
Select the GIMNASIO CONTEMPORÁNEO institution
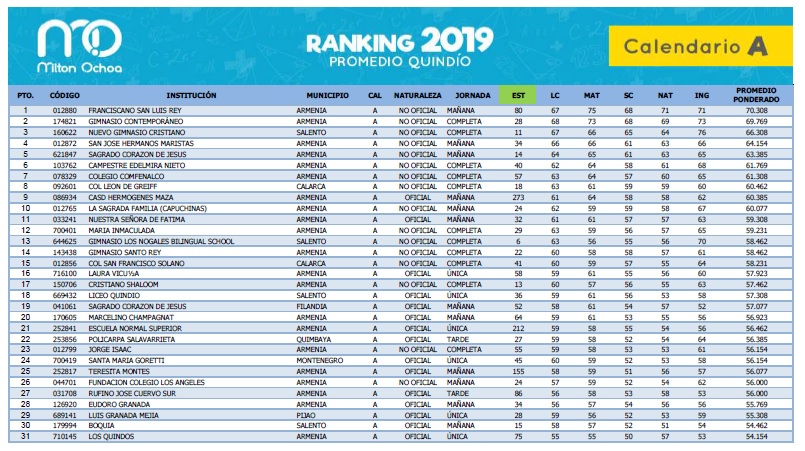[x=137, y=121]
